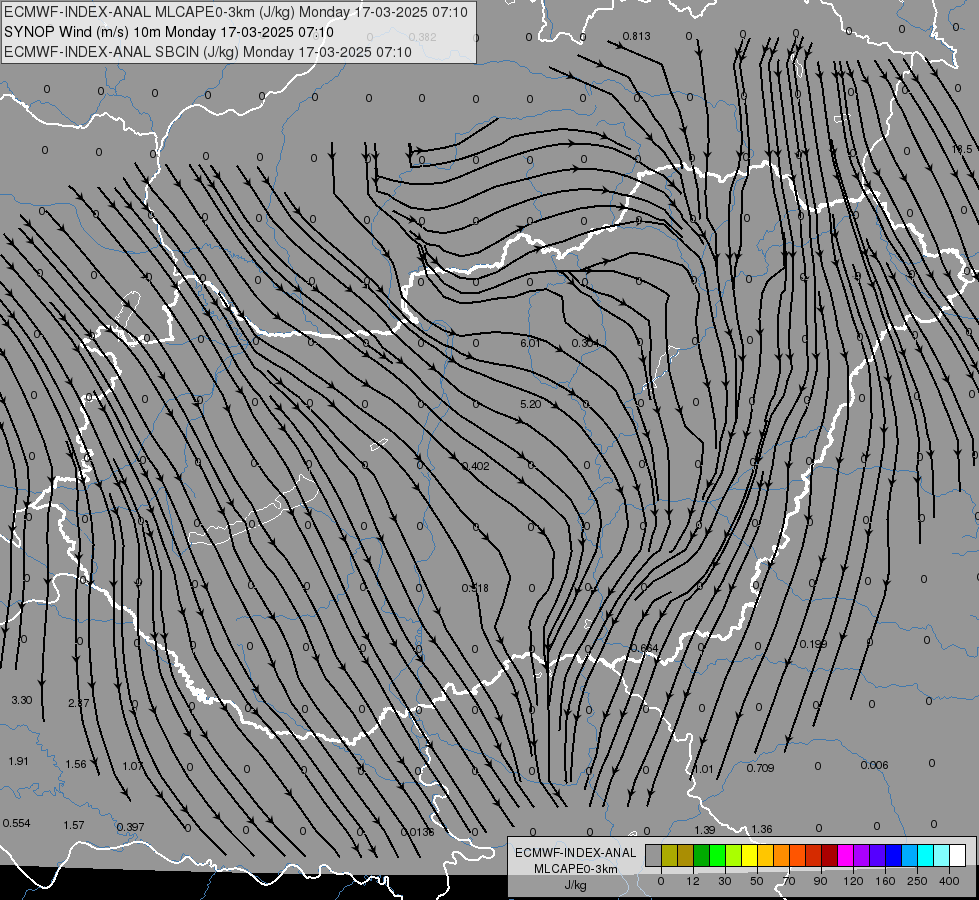Click the map value 1.39
Screen dimensions: 979x900
(704, 830)
